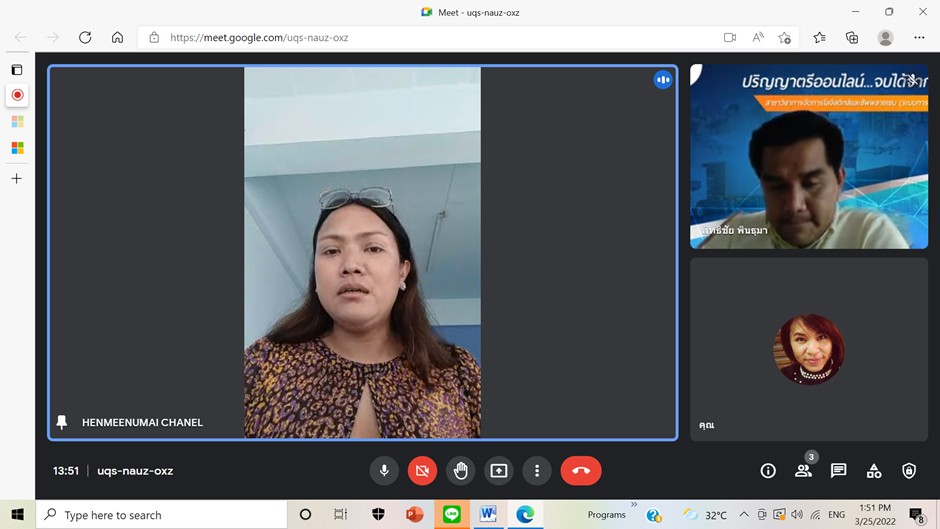The image size is (940, 529).
Task: Leave the call with the red hang-up button
Action: (581, 471)
